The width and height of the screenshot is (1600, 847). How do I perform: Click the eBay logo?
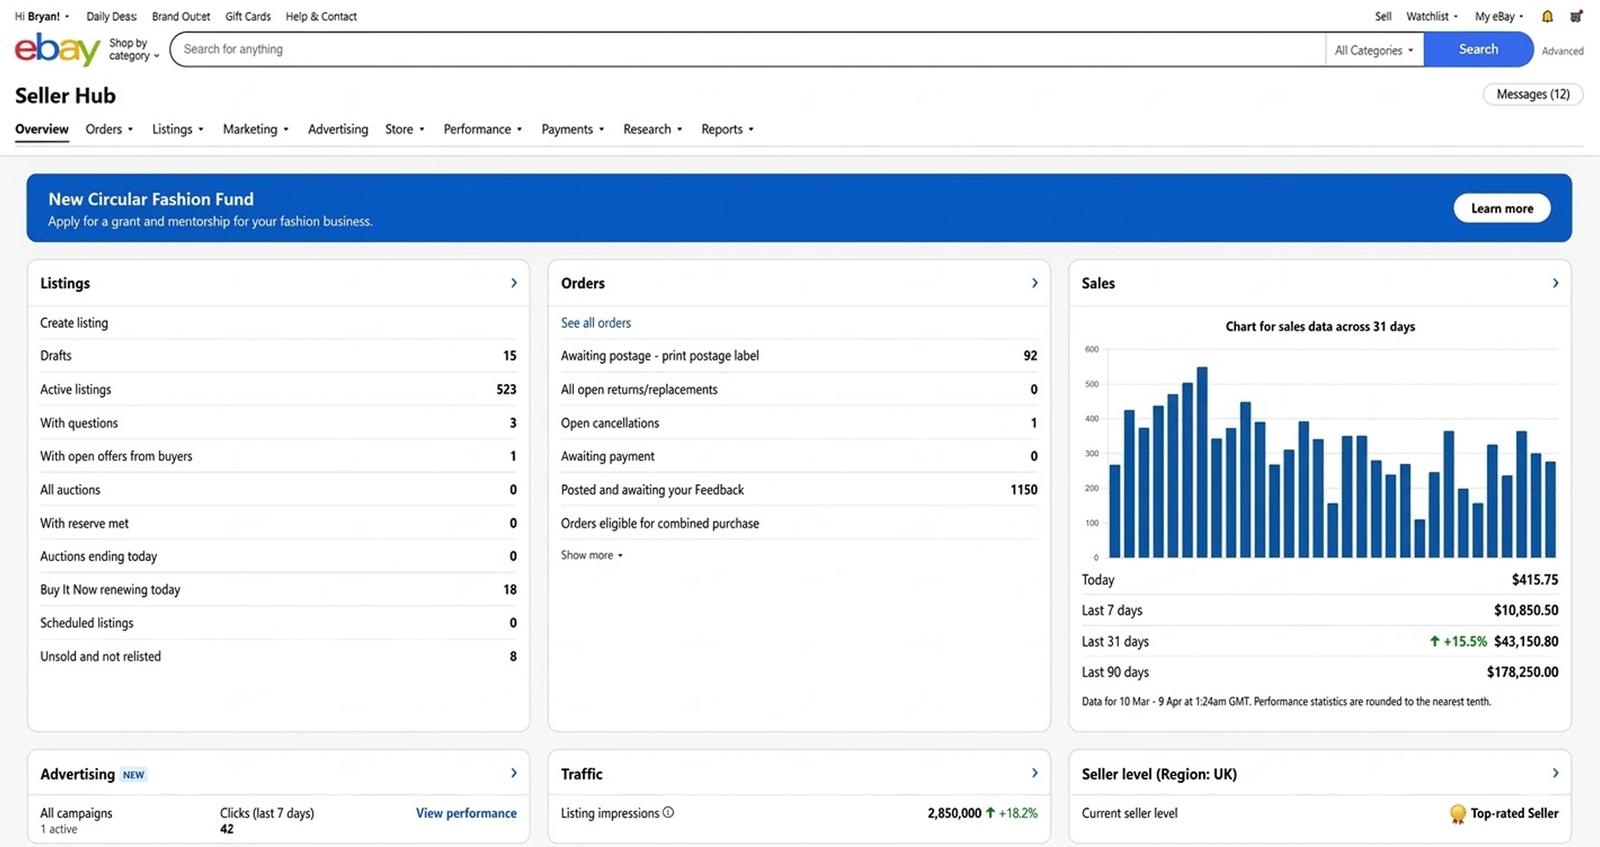click(57, 49)
